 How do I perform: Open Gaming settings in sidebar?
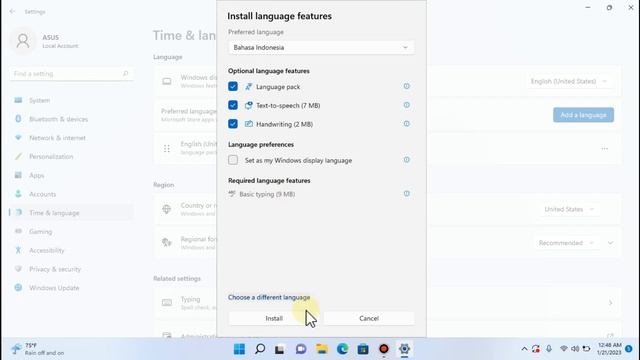click(71, 232)
